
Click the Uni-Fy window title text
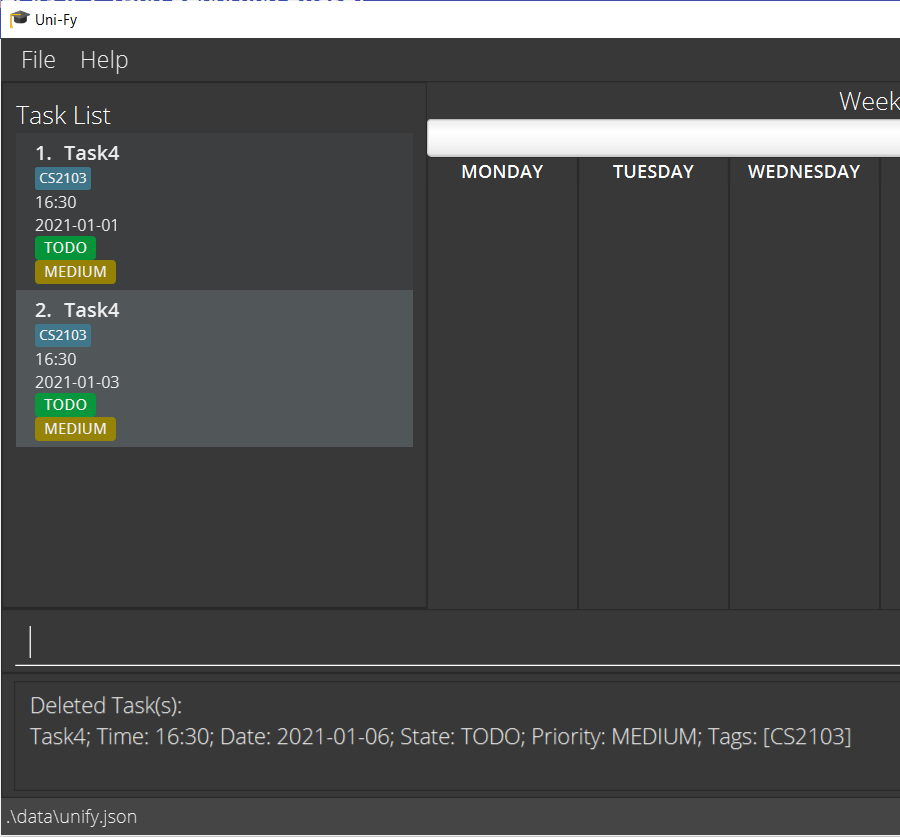[x=56, y=20]
